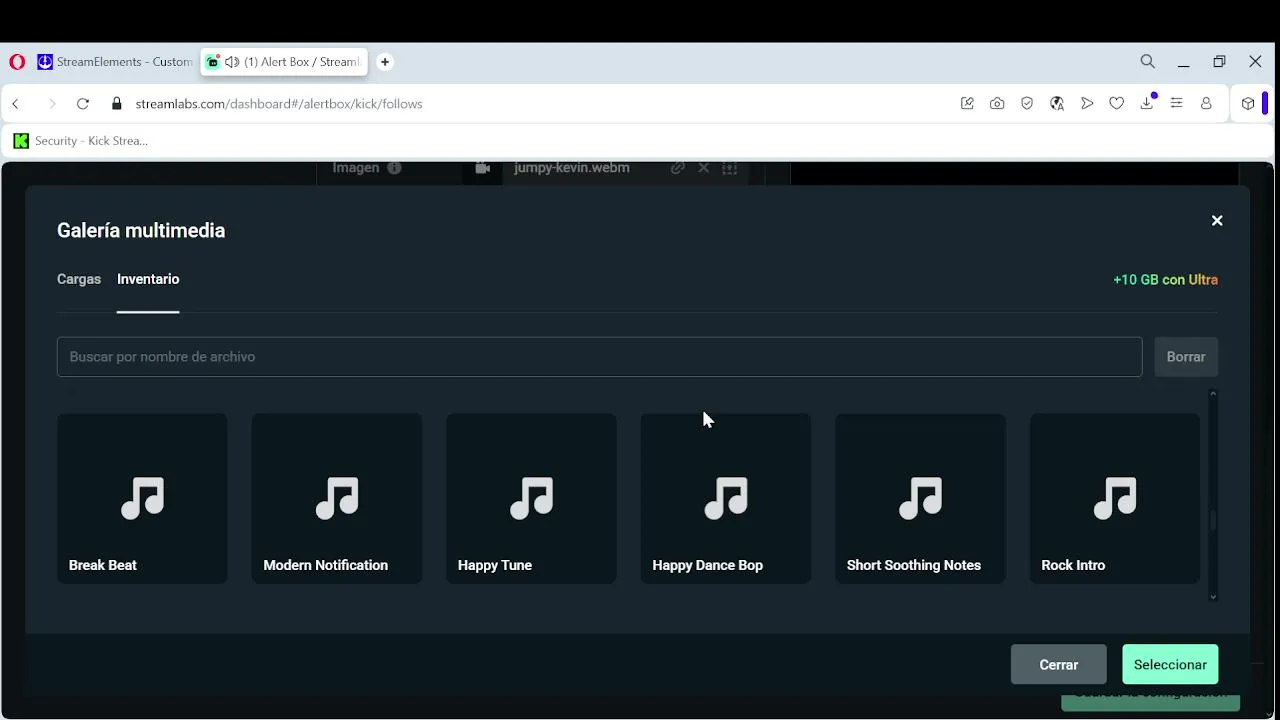Select the Modern Notification sound card
Viewport: 1280px width, 720px height.
pos(337,498)
